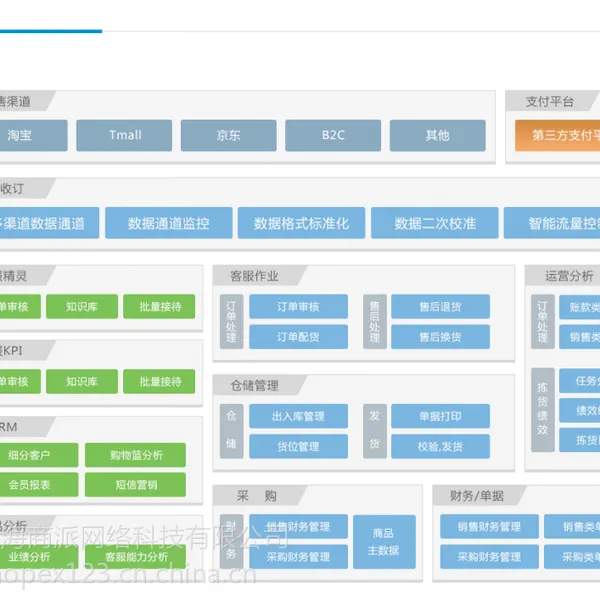This screenshot has width=600, height=600.
Task: Click the 拣货绩效 vertical label
Action: click(x=543, y=409)
